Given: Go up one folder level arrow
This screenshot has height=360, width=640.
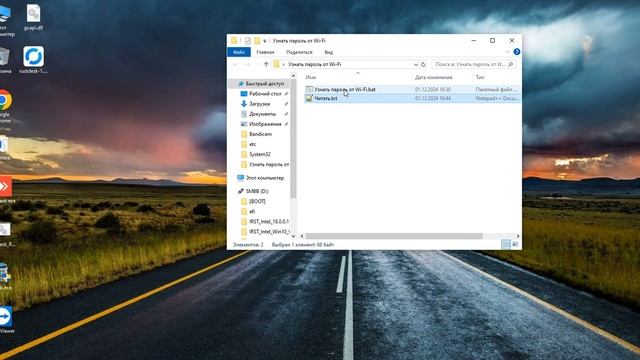Looking at the screenshot, I should (x=266, y=64).
